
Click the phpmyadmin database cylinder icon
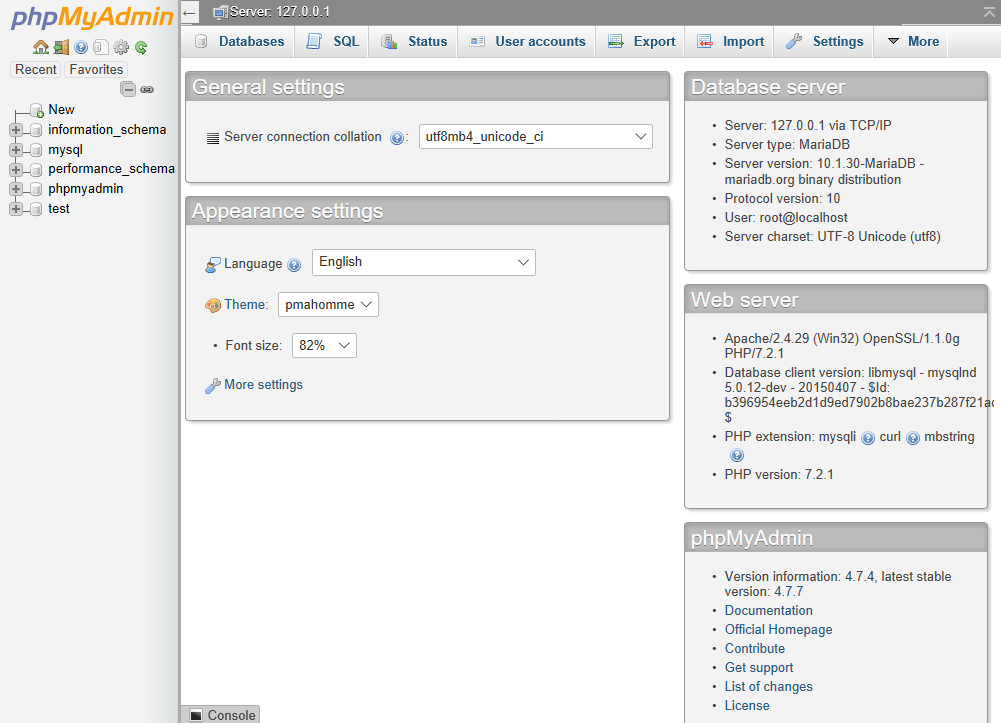(36, 190)
